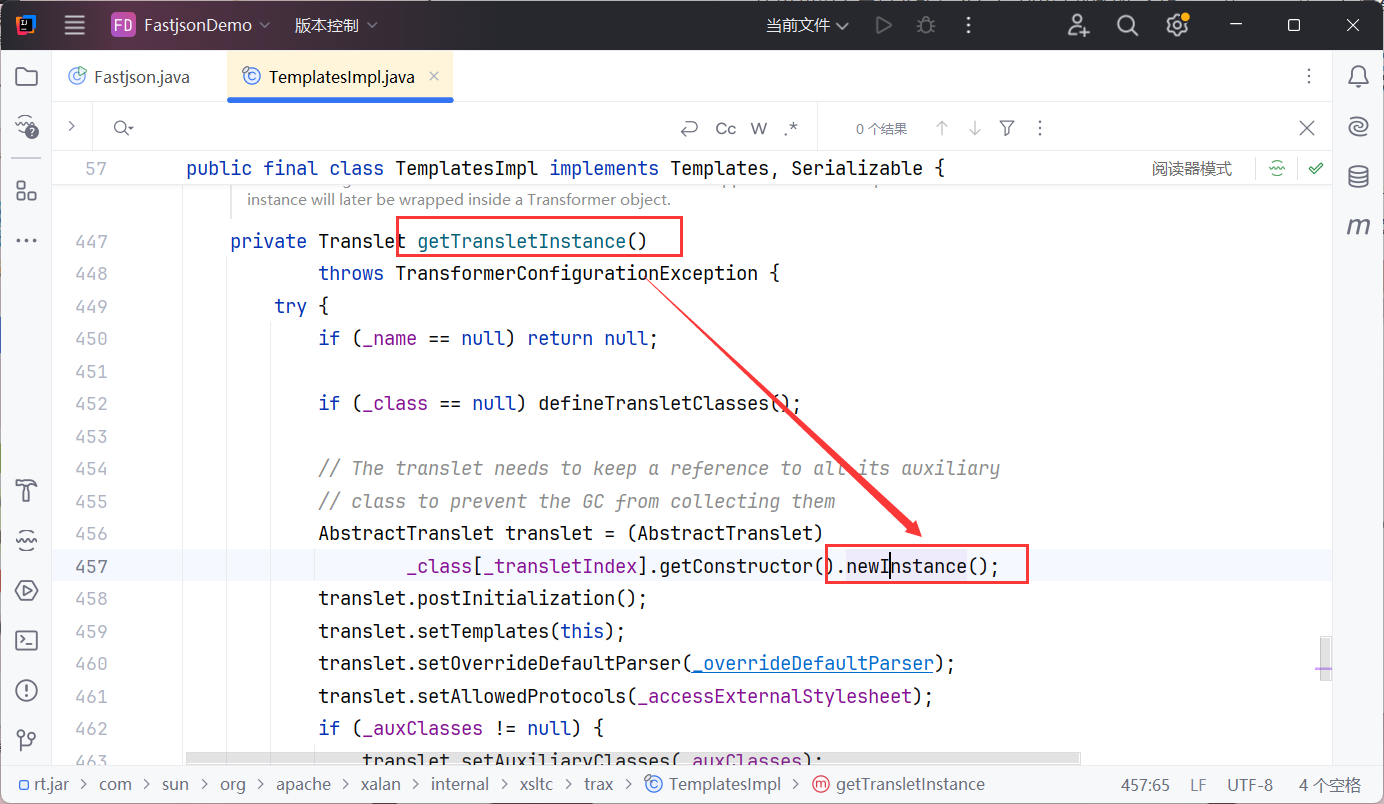This screenshot has width=1384, height=804.
Task: Open the Database tool window
Action: pyautogui.click(x=1358, y=177)
